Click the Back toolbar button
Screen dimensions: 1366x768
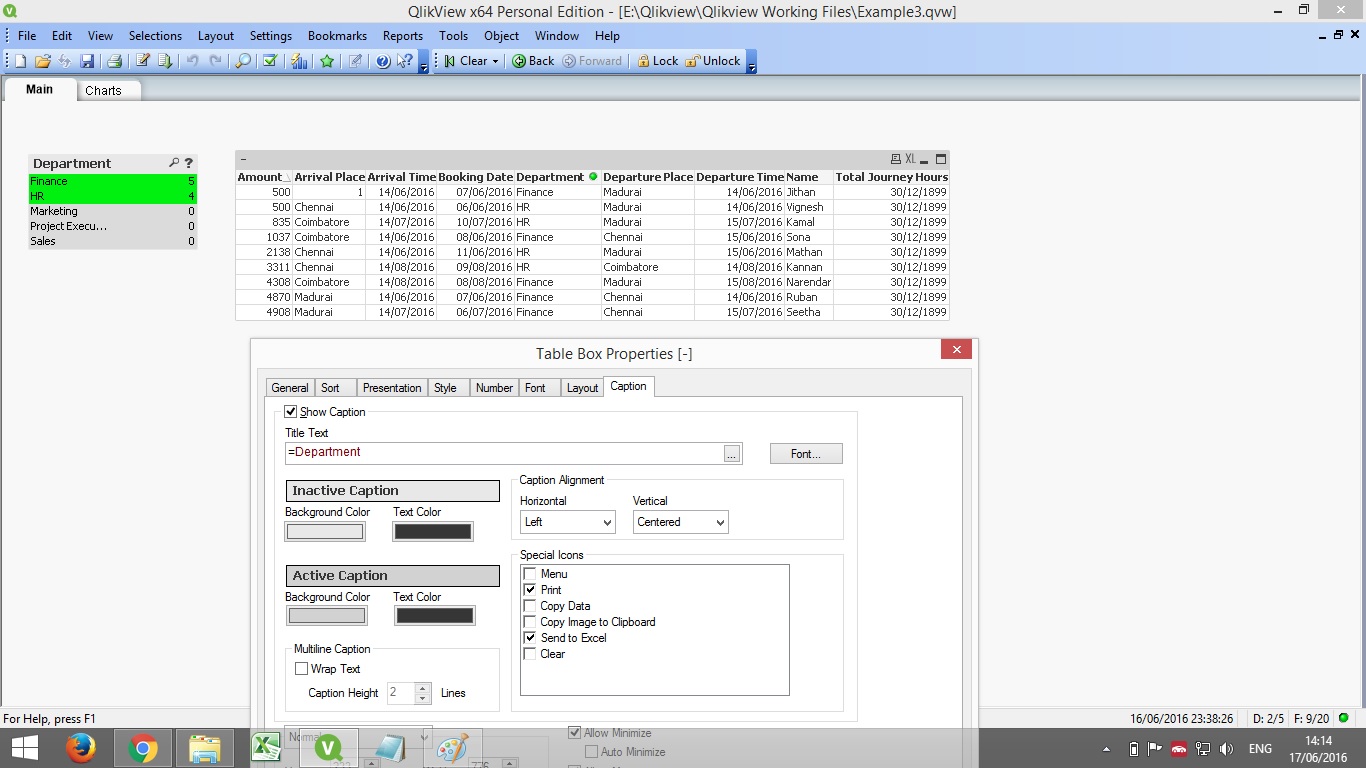click(533, 61)
